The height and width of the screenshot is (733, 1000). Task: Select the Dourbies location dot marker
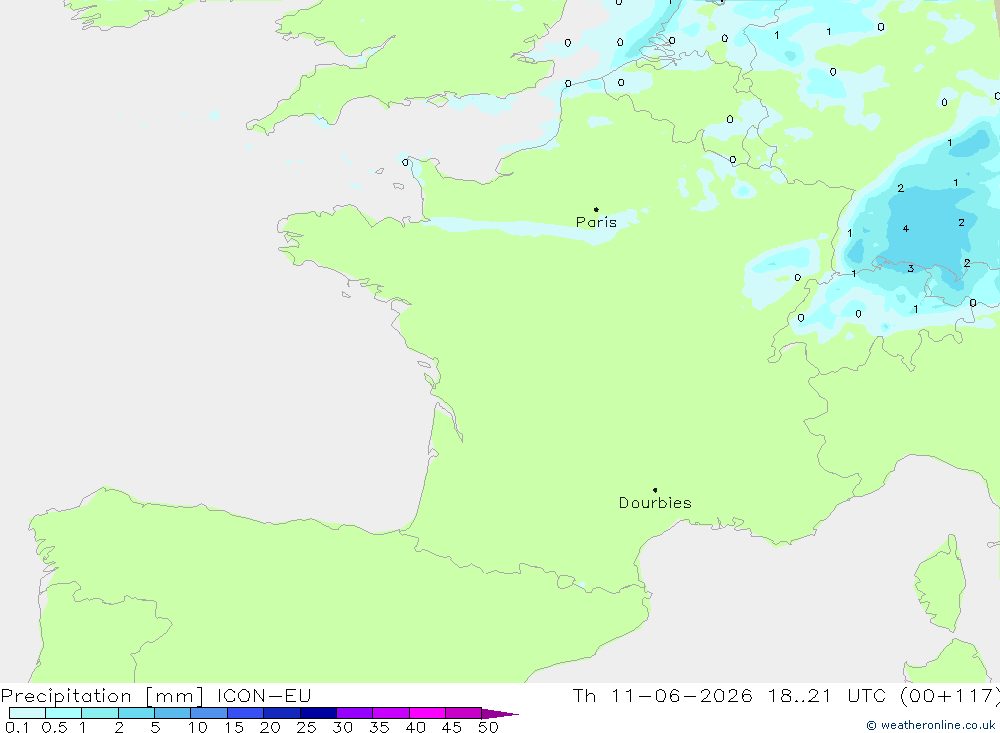pyautogui.click(x=655, y=490)
